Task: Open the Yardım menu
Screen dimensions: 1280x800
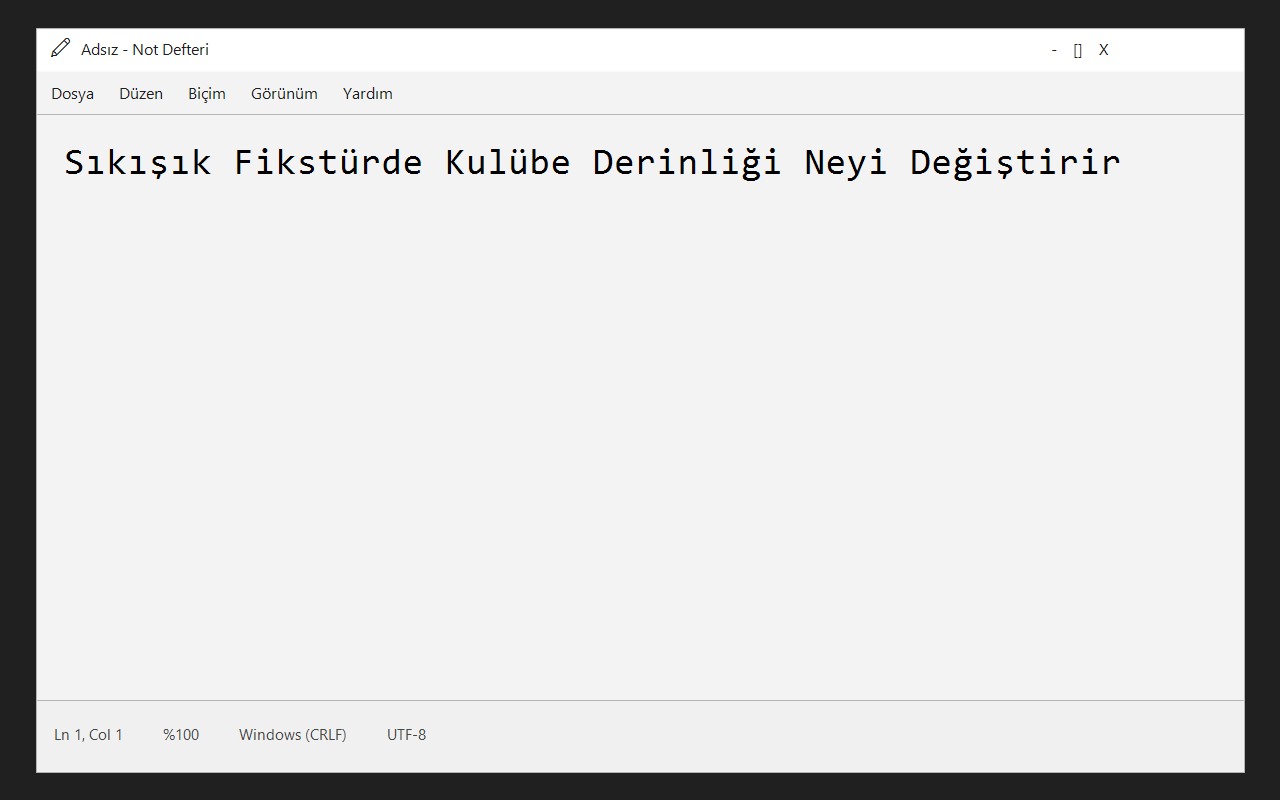Action: [368, 94]
